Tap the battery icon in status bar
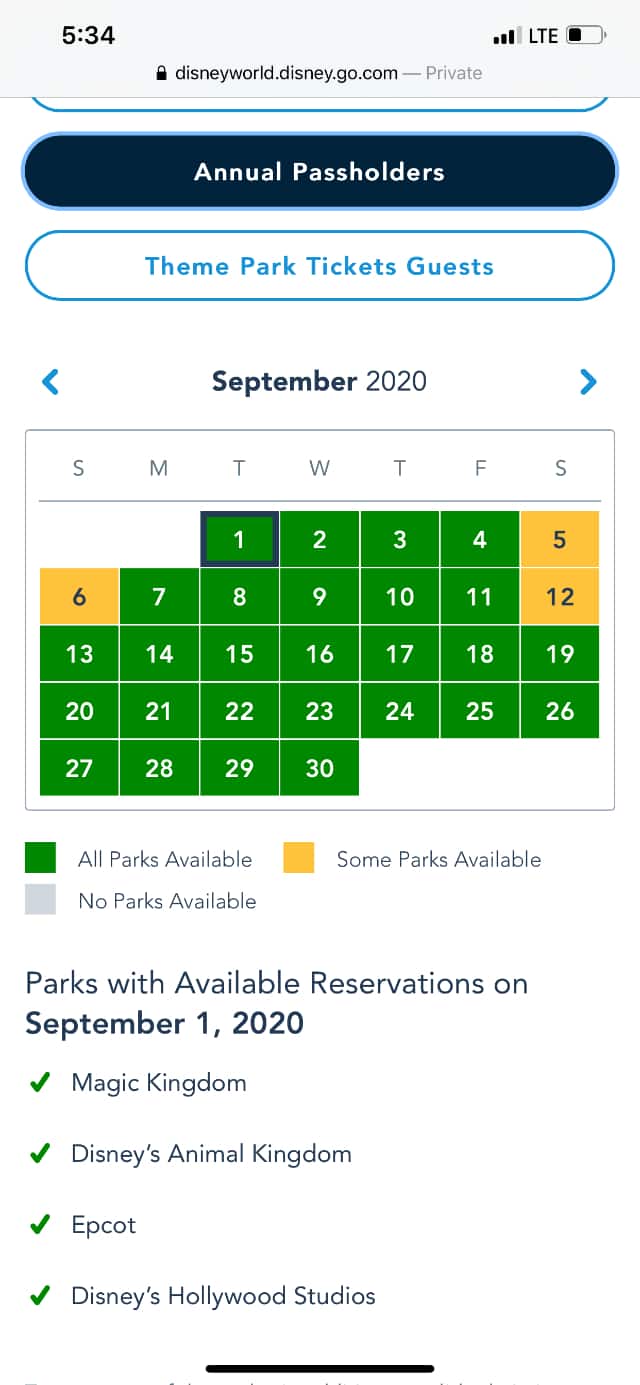This screenshot has width=640, height=1385. tap(586, 36)
